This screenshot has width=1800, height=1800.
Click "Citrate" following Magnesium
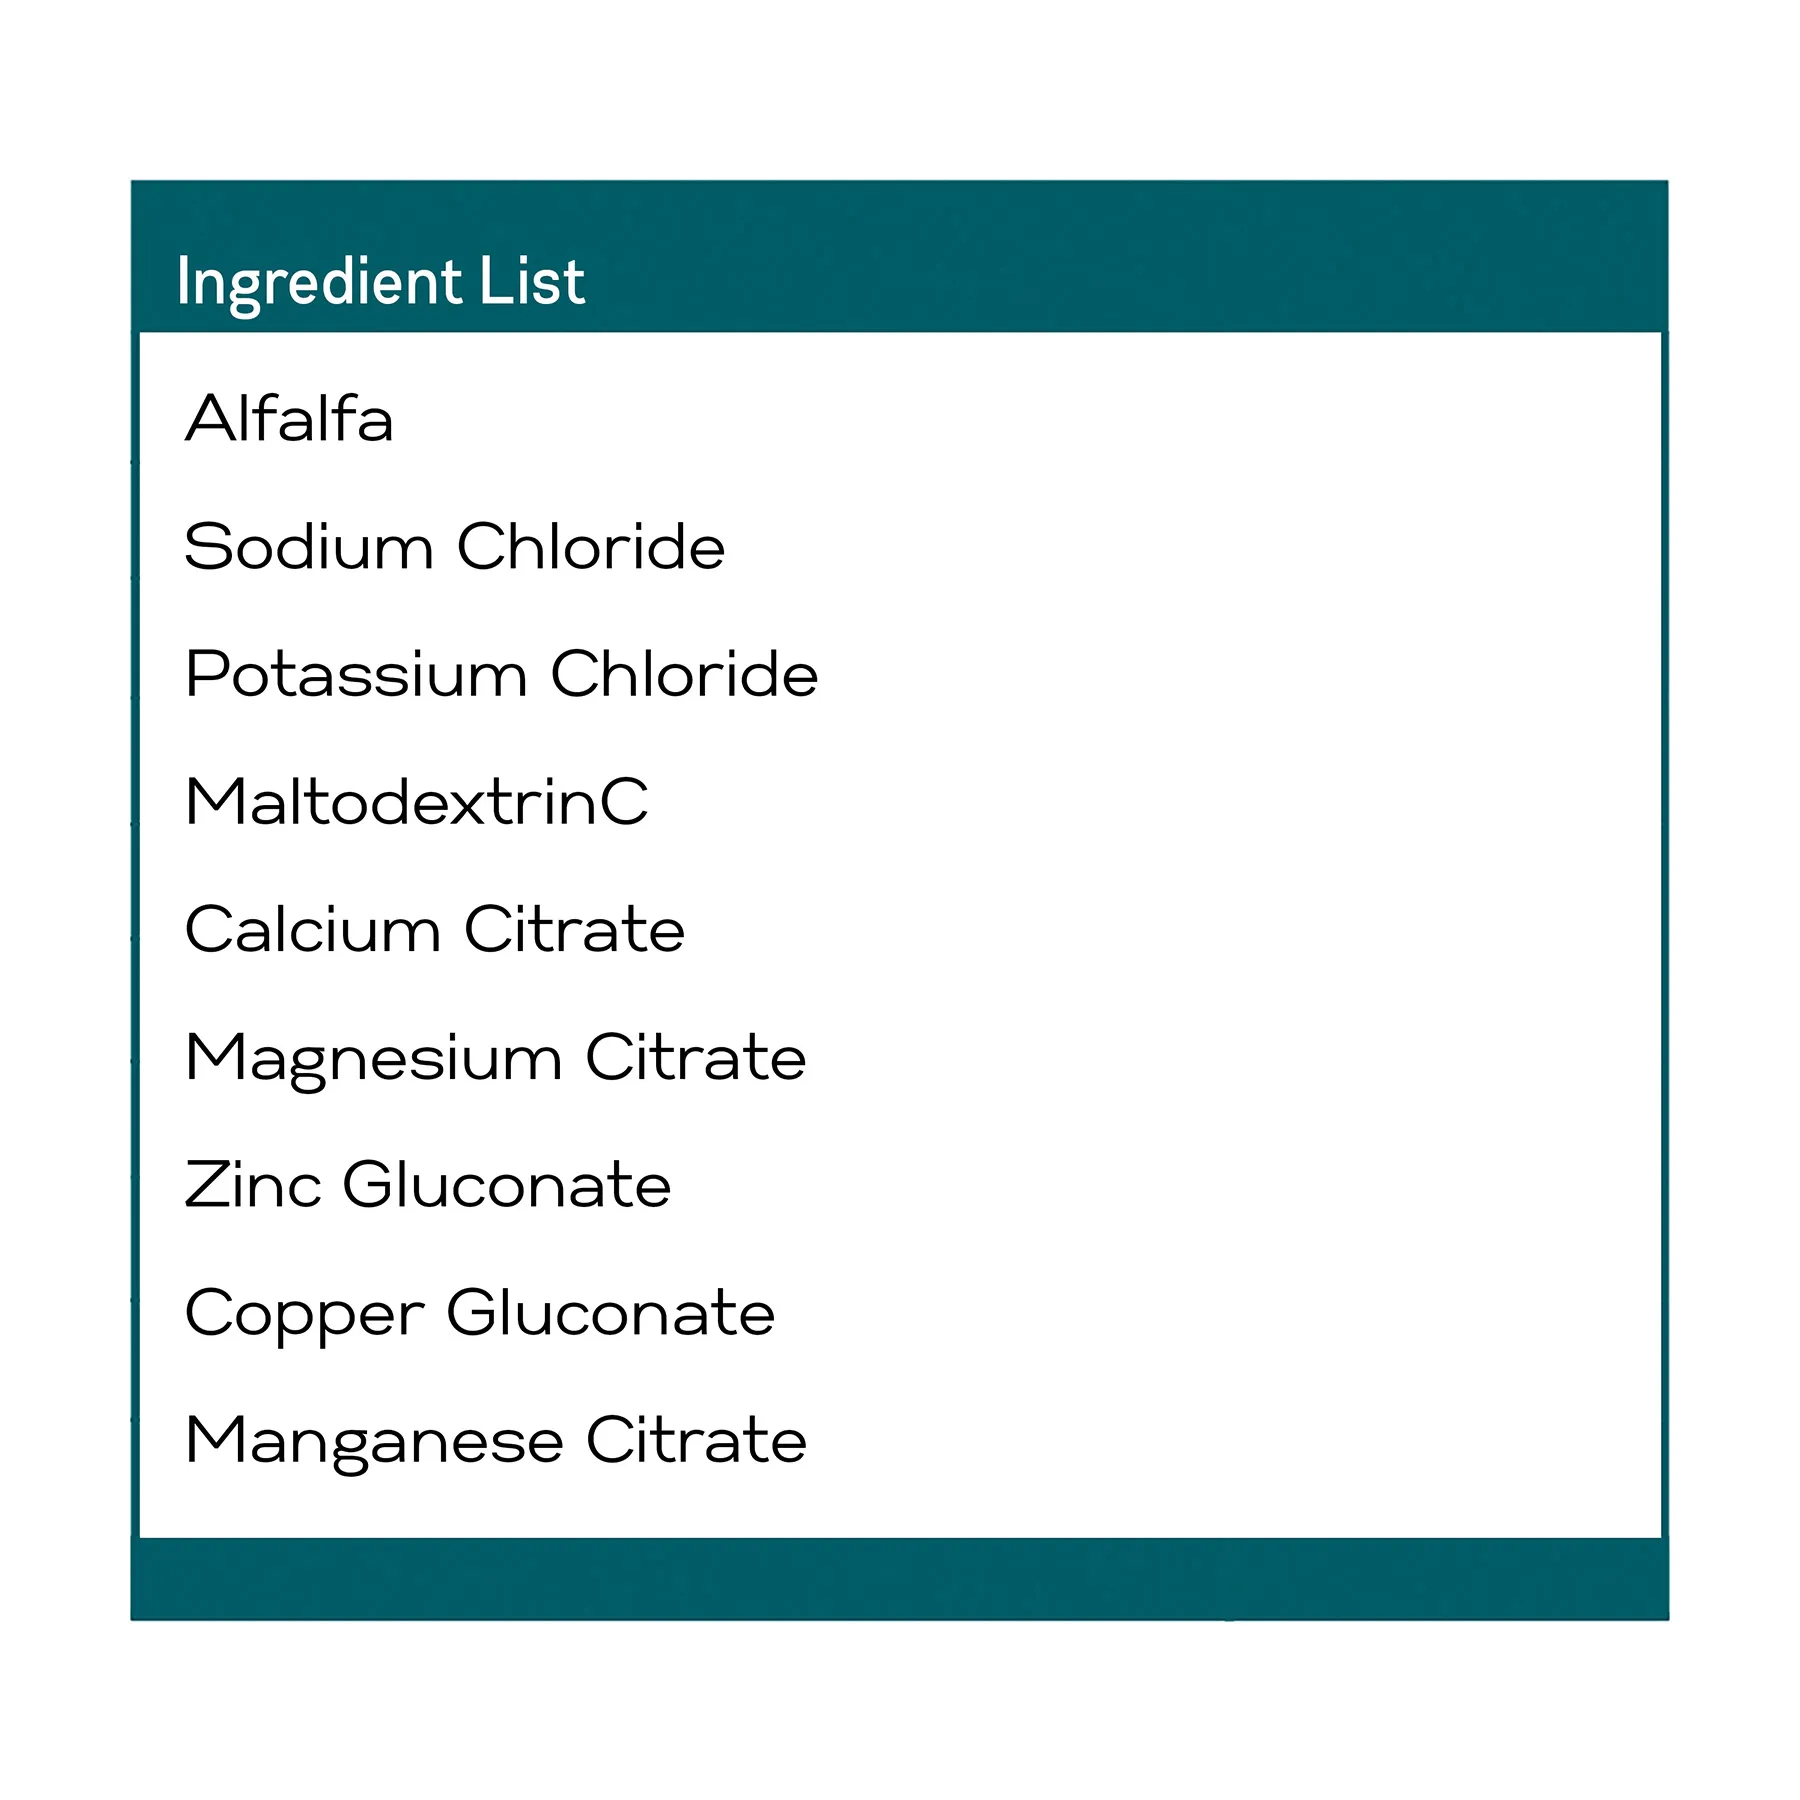(x=696, y=1058)
